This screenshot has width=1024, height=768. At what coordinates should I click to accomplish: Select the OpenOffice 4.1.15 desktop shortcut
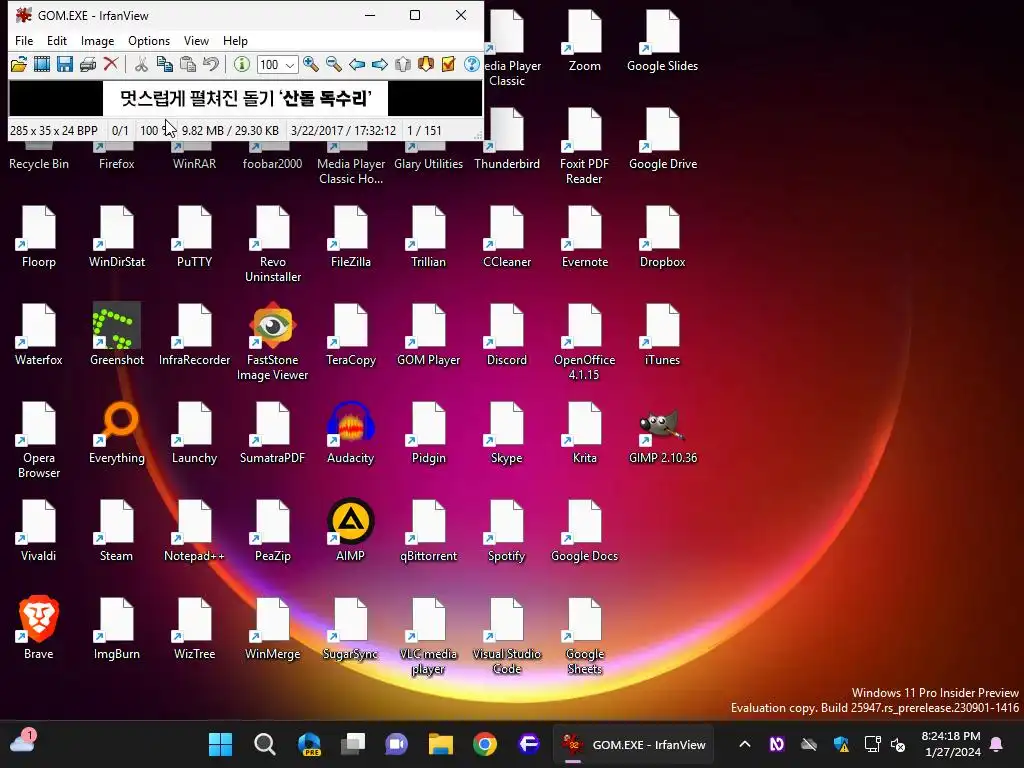[x=584, y=341]
